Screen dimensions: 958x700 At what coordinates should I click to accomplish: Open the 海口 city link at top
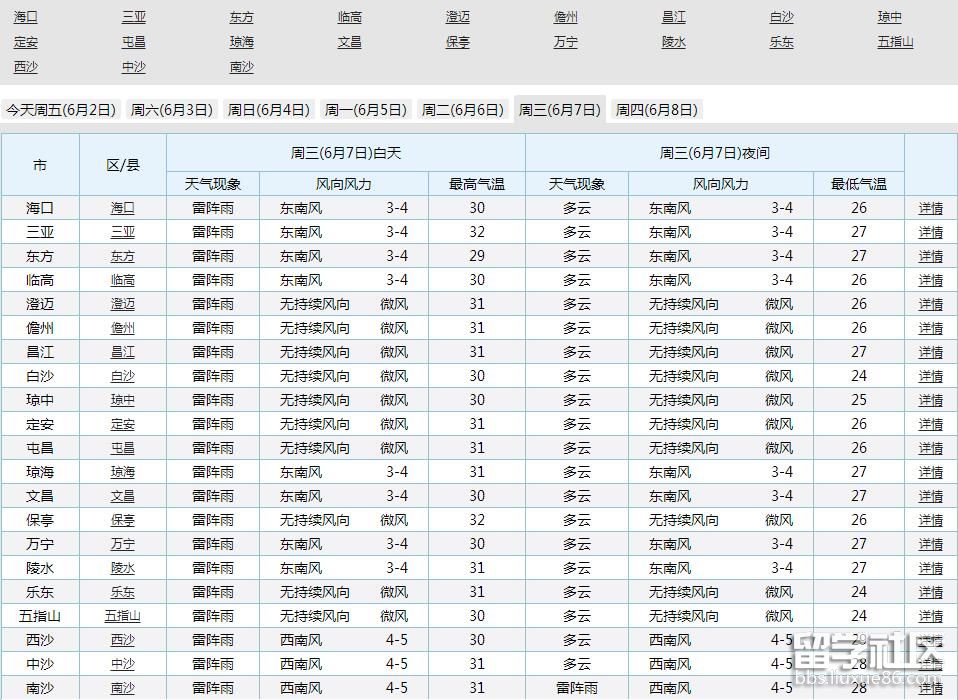[25, 17]
